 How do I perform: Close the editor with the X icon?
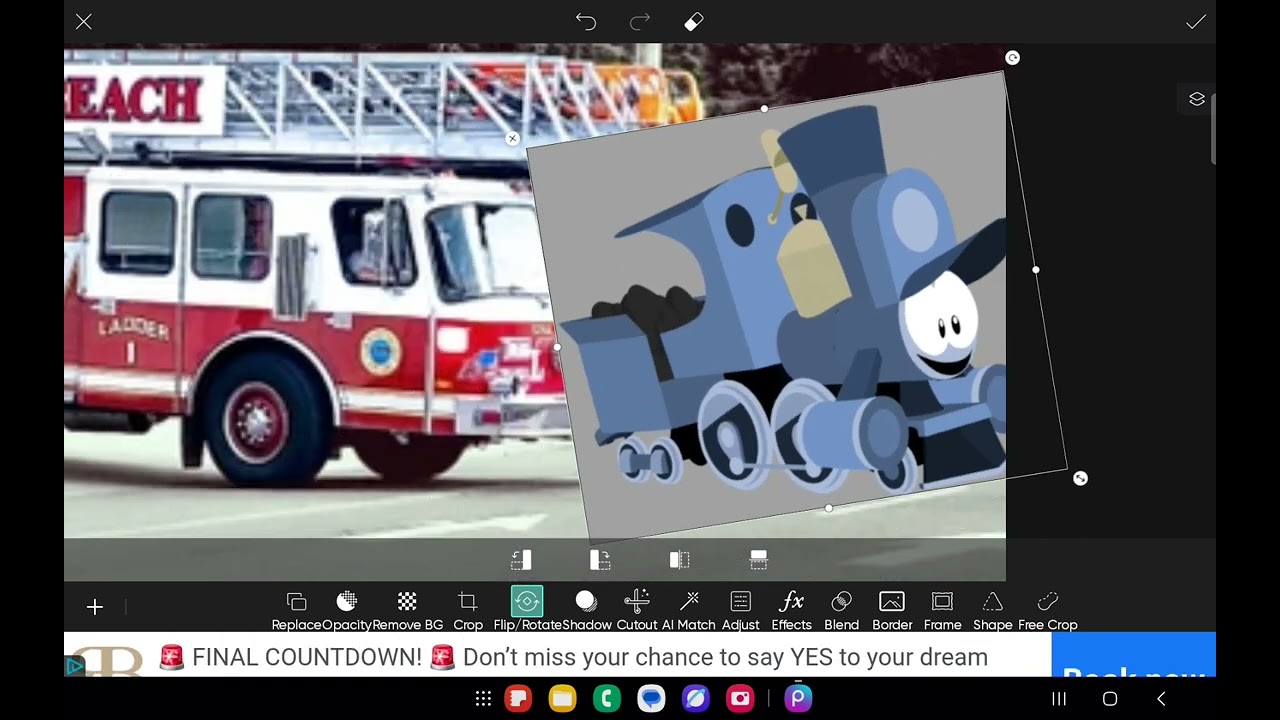(x=84, y=21)
